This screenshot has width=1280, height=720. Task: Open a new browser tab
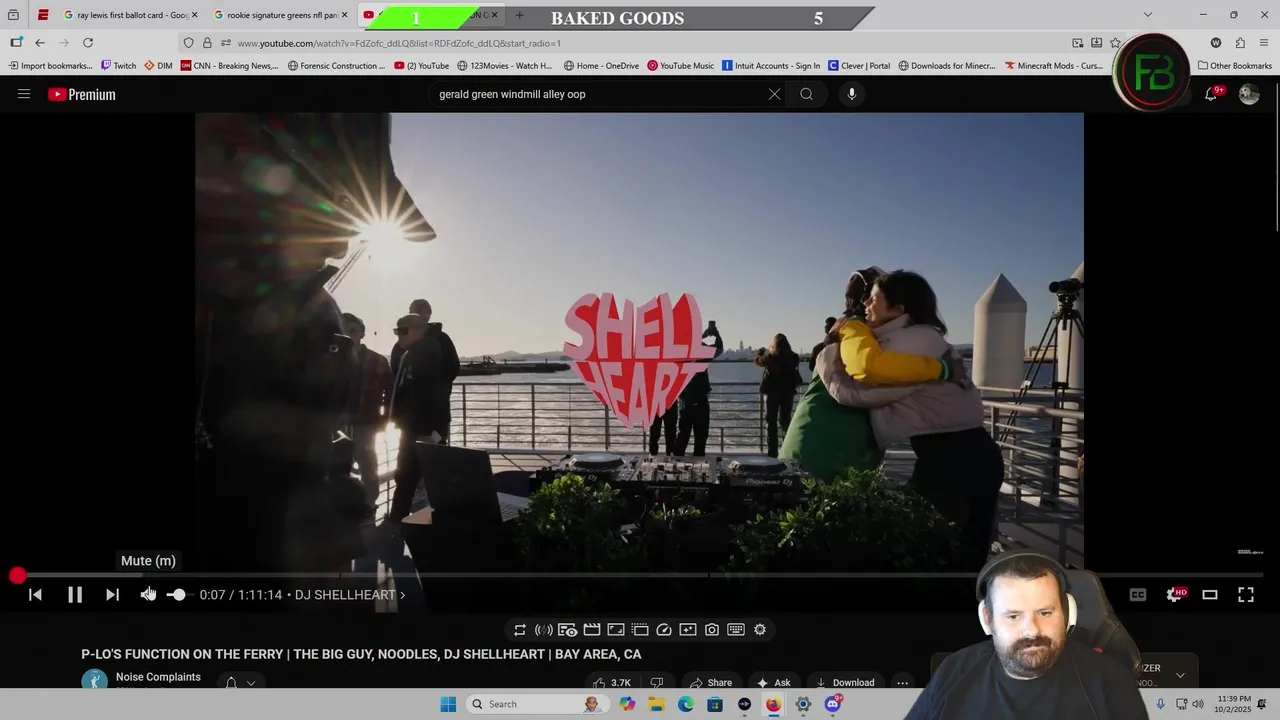pos(519,15)
